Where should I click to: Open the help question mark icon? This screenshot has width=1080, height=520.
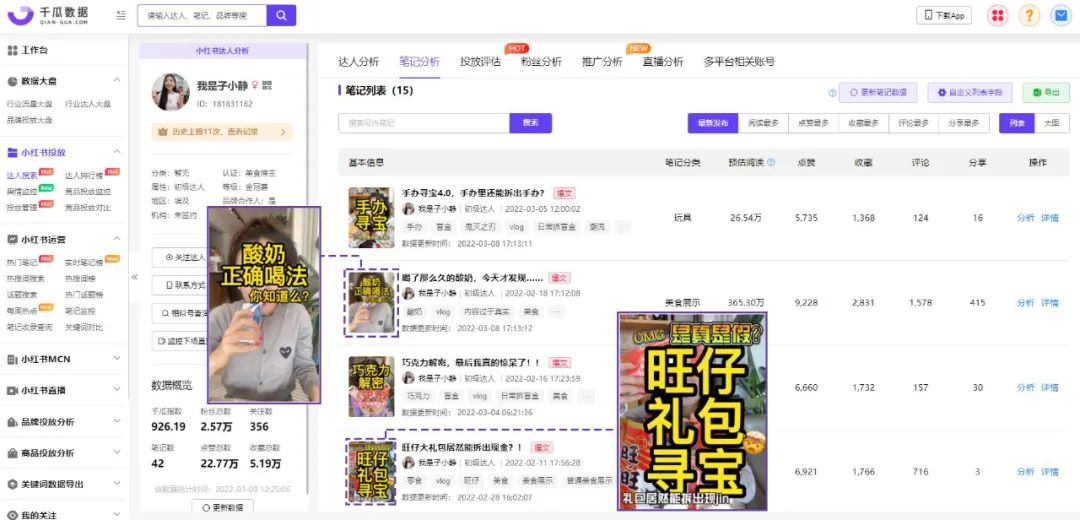point(1028,16)
